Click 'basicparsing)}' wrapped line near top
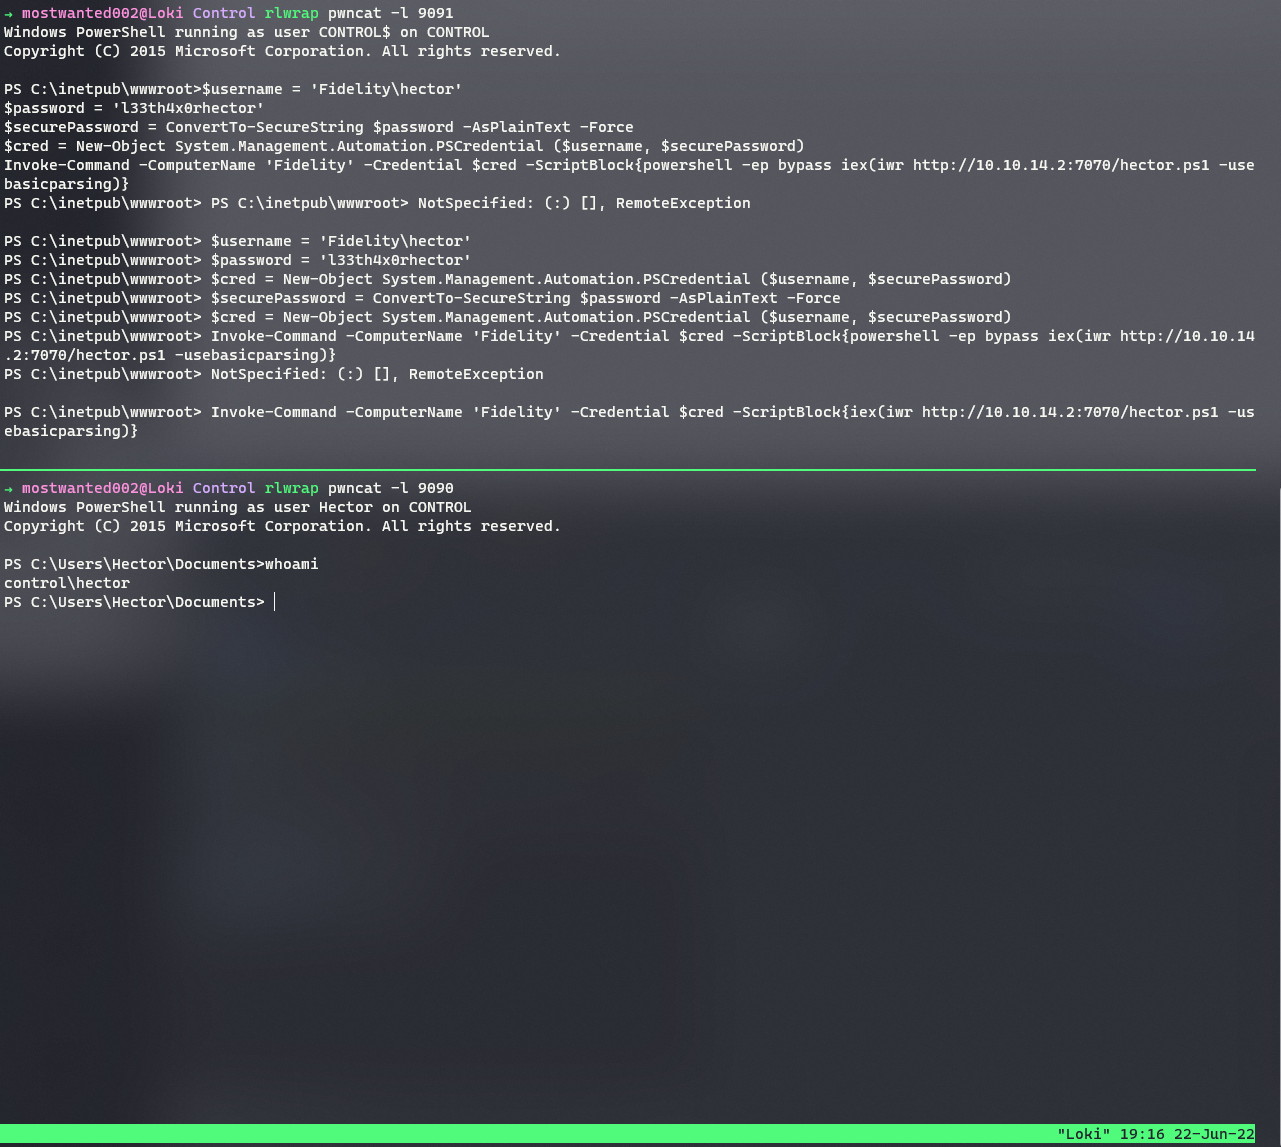Image resolution: width=1281 pixels, height=1147 pixels. (x=67, y=184)
